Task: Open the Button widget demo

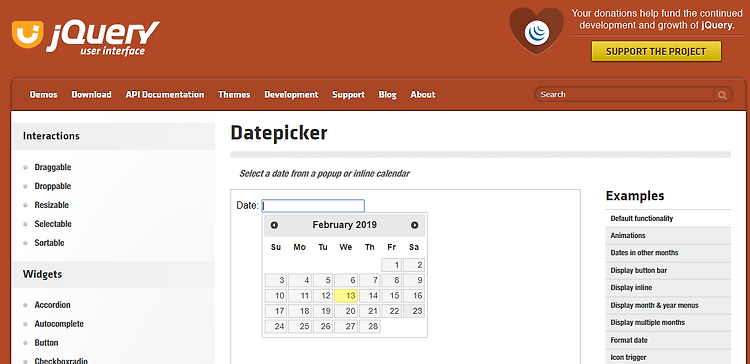Action: [46, 343]
